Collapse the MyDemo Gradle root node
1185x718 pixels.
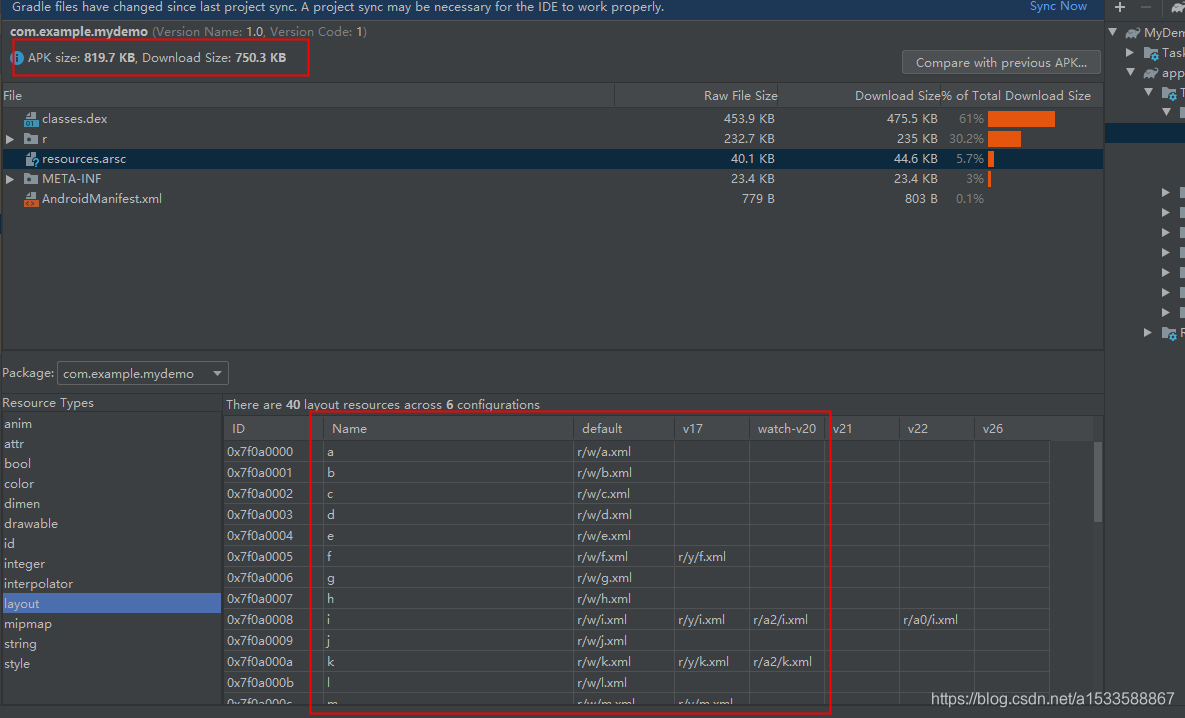[1113, 32]
